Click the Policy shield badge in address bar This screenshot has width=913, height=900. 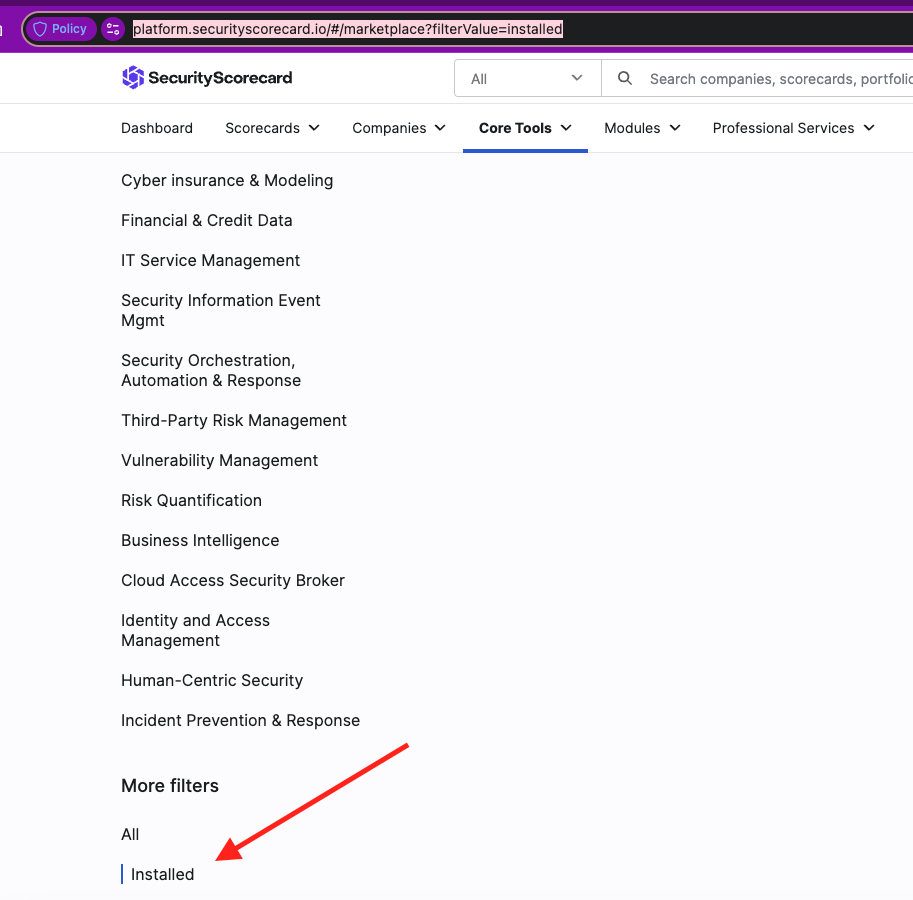(x=61, y=29)
